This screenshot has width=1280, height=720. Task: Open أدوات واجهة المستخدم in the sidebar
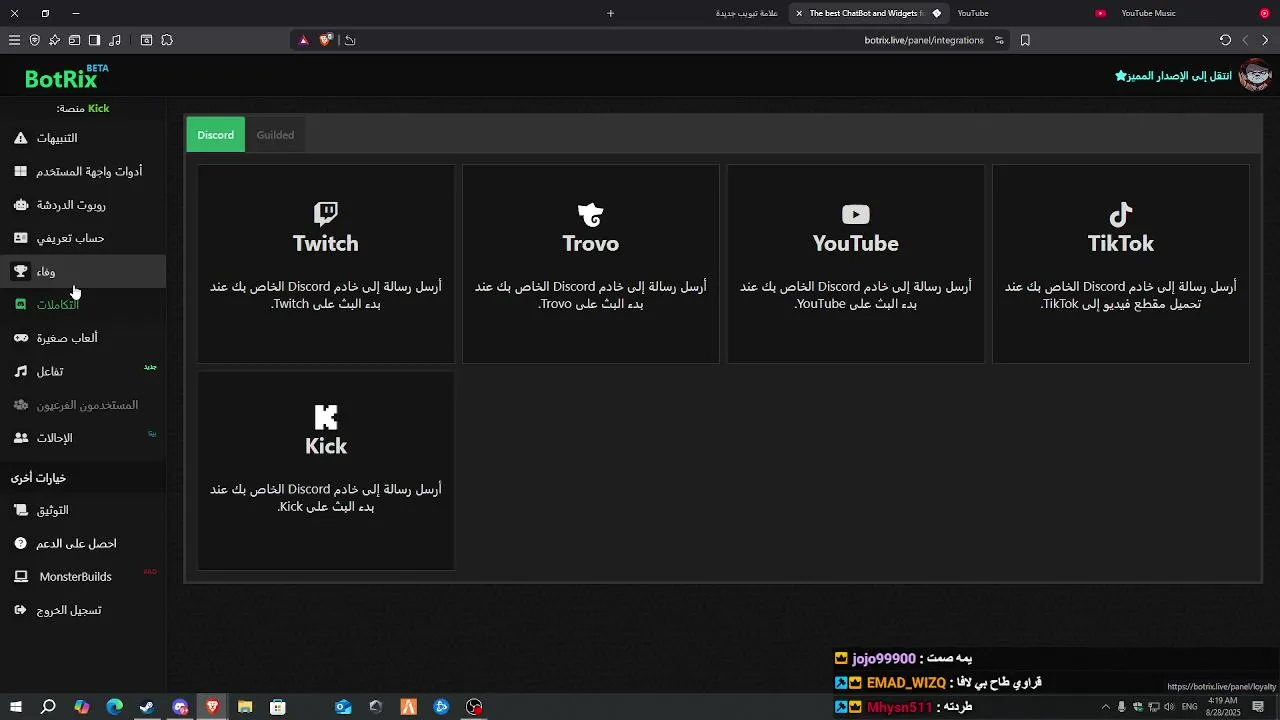tap(83, 171)
